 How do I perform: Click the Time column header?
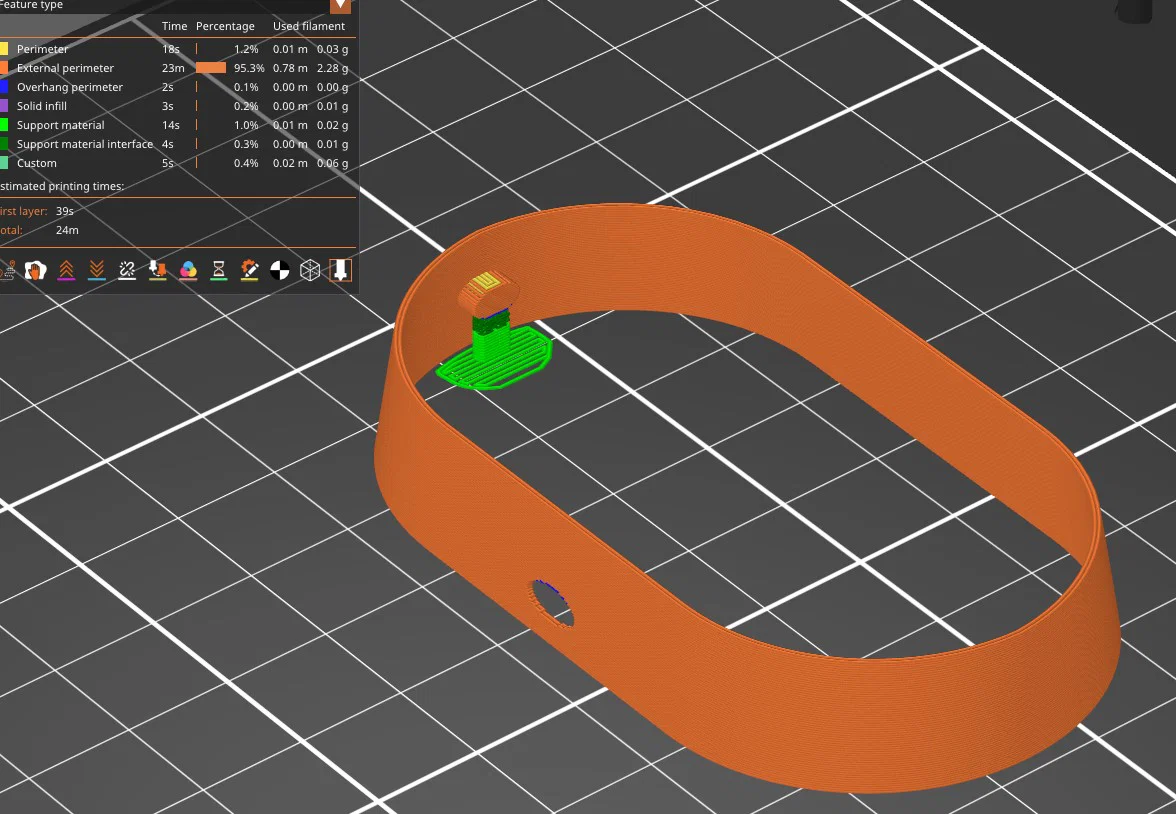[x=175, y=26]
